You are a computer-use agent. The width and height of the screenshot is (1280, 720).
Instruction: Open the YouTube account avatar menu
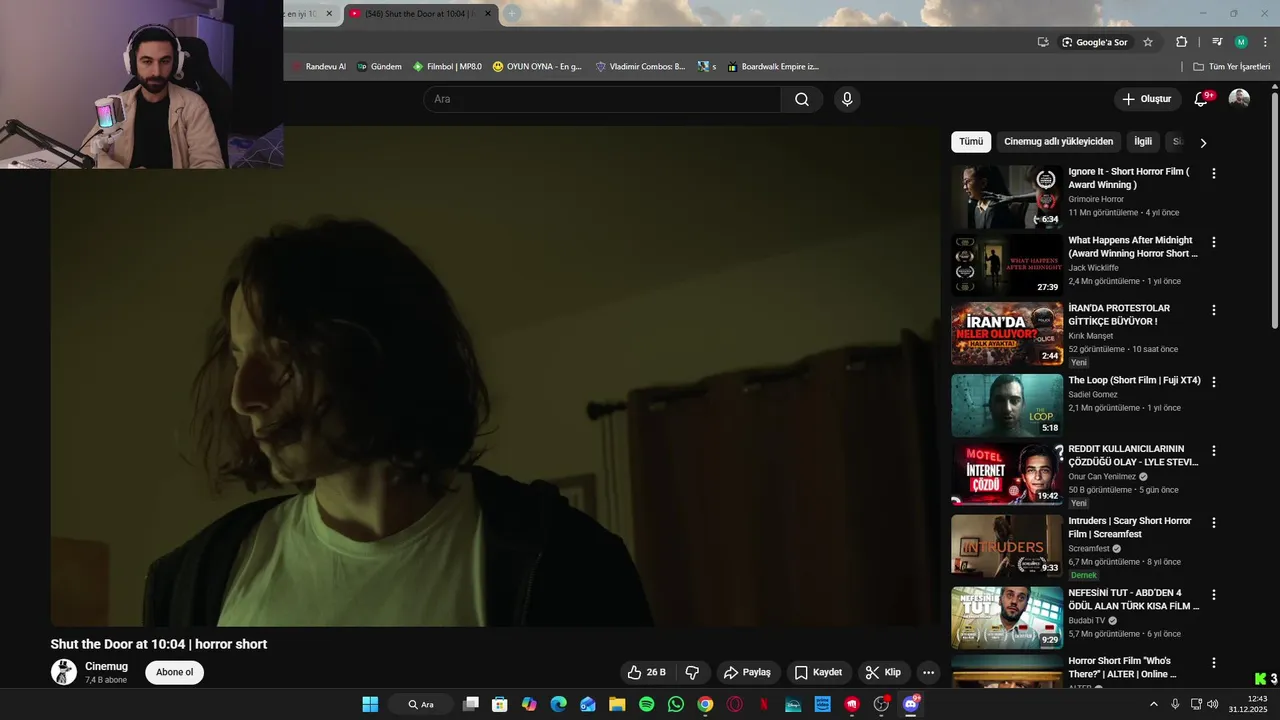(x=1239, y=99)
